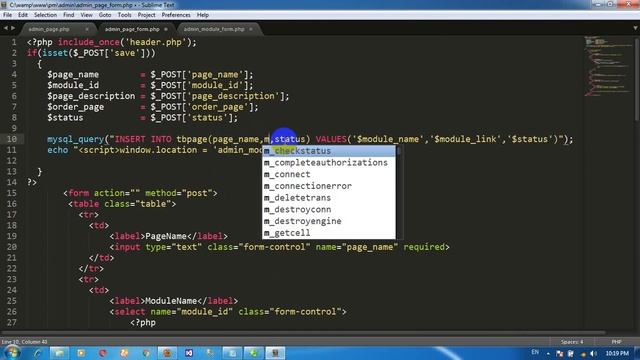Open the Project menu
Image resolution: width=640 pixels, height=360 pixels.
tap(147, 15)
